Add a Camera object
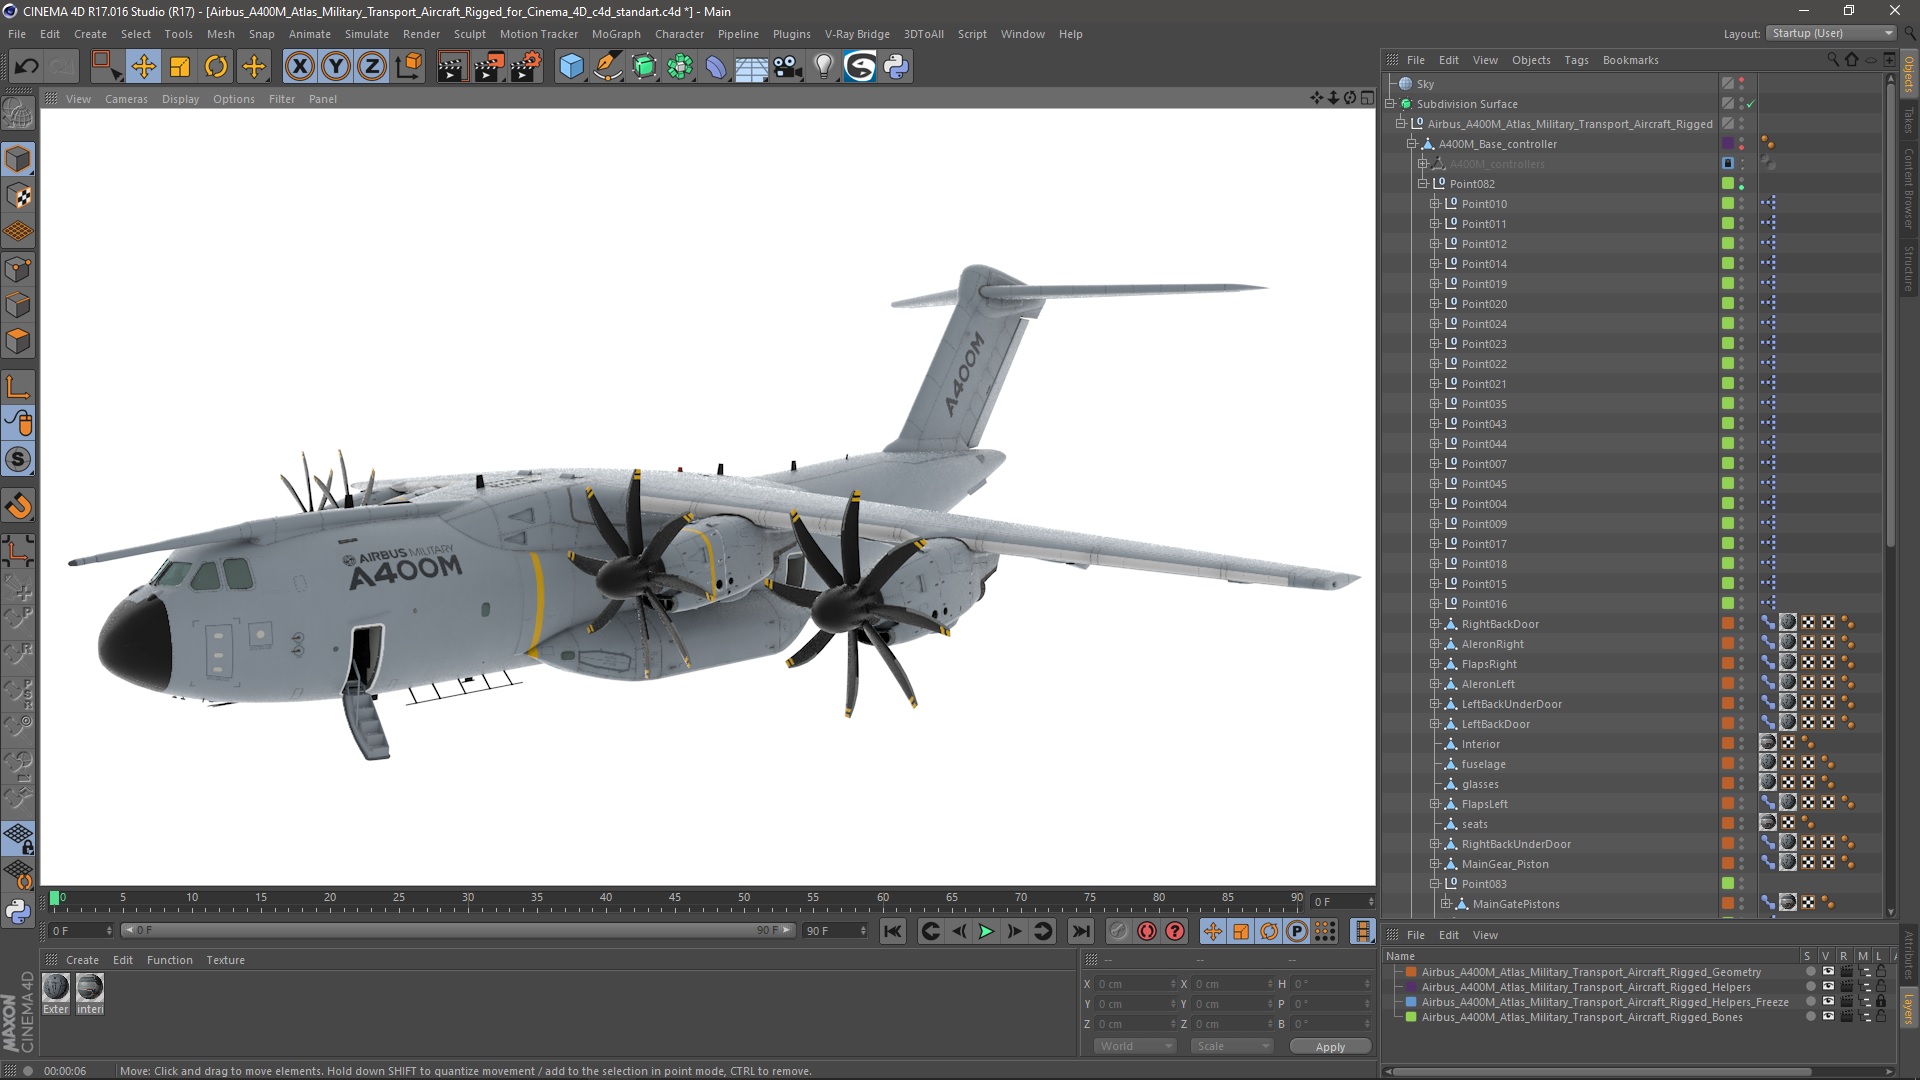The height and width of the screenshot is (1080, 1920). (x=788, y=67)
